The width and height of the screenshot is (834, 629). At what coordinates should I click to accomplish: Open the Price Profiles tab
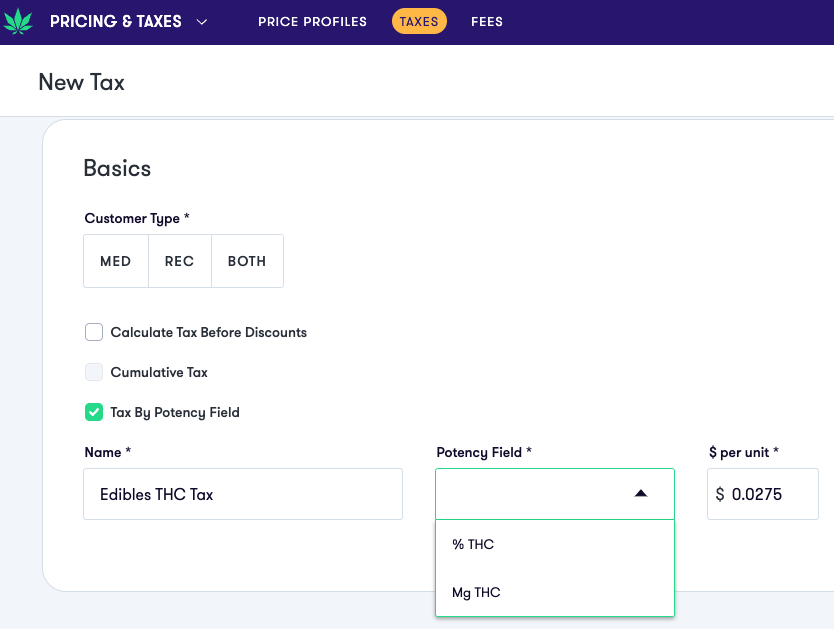click(x=312, y=22)
